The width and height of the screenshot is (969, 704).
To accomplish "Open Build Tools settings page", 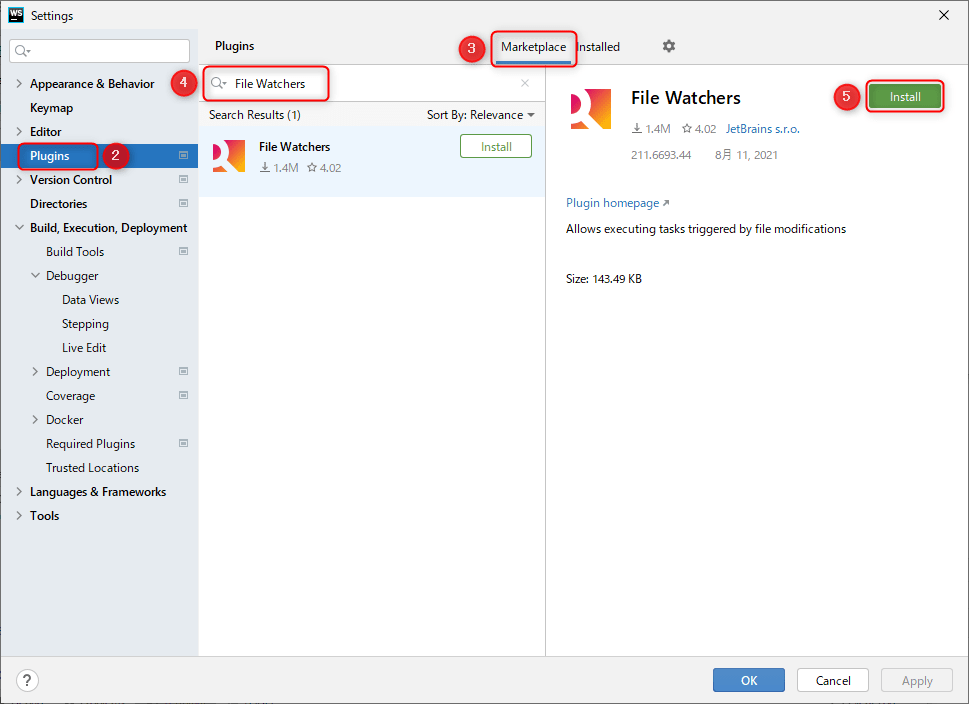I will pos(75,252).
